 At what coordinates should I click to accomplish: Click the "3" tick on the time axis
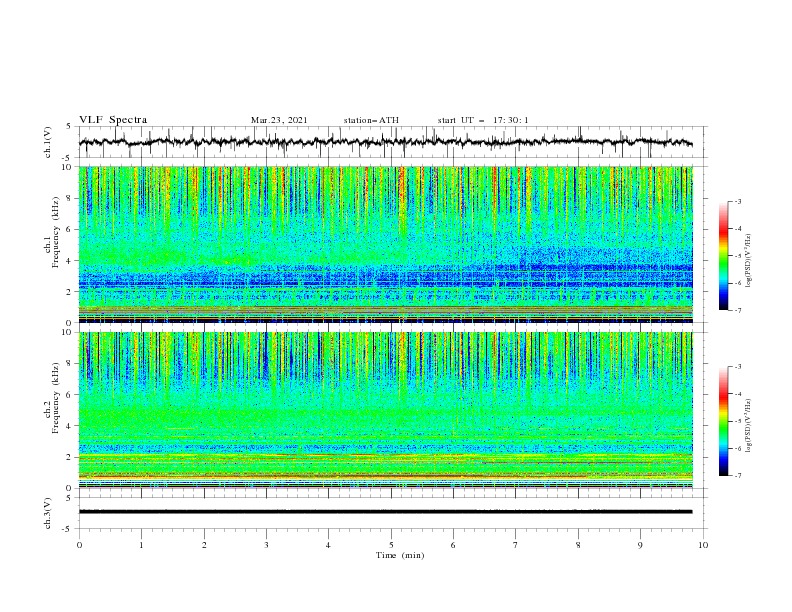tap(266, 545)
